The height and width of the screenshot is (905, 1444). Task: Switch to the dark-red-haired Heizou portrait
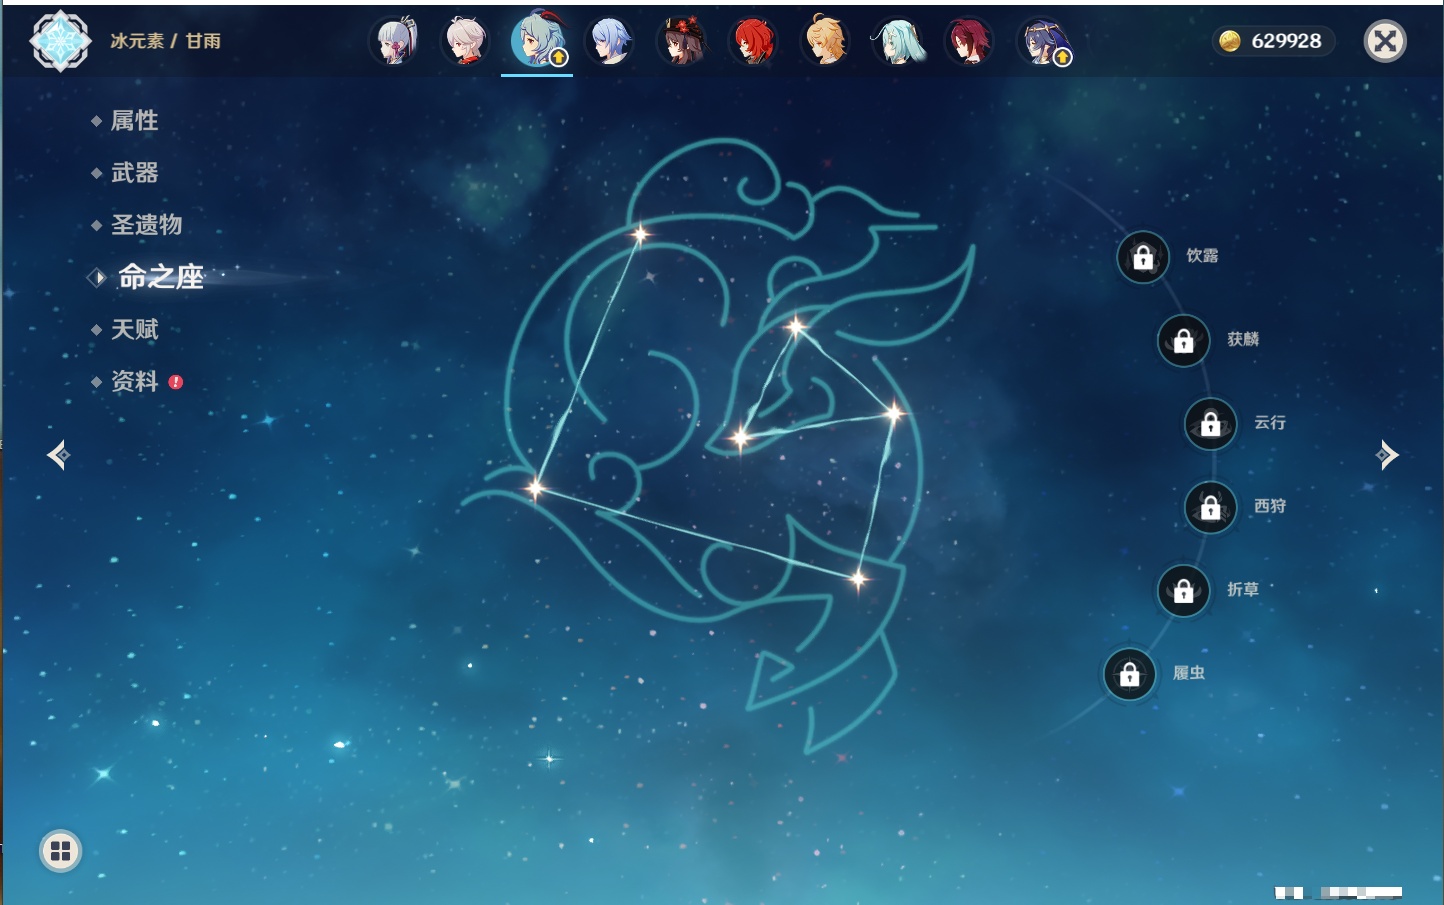click(x=970, y=41)
